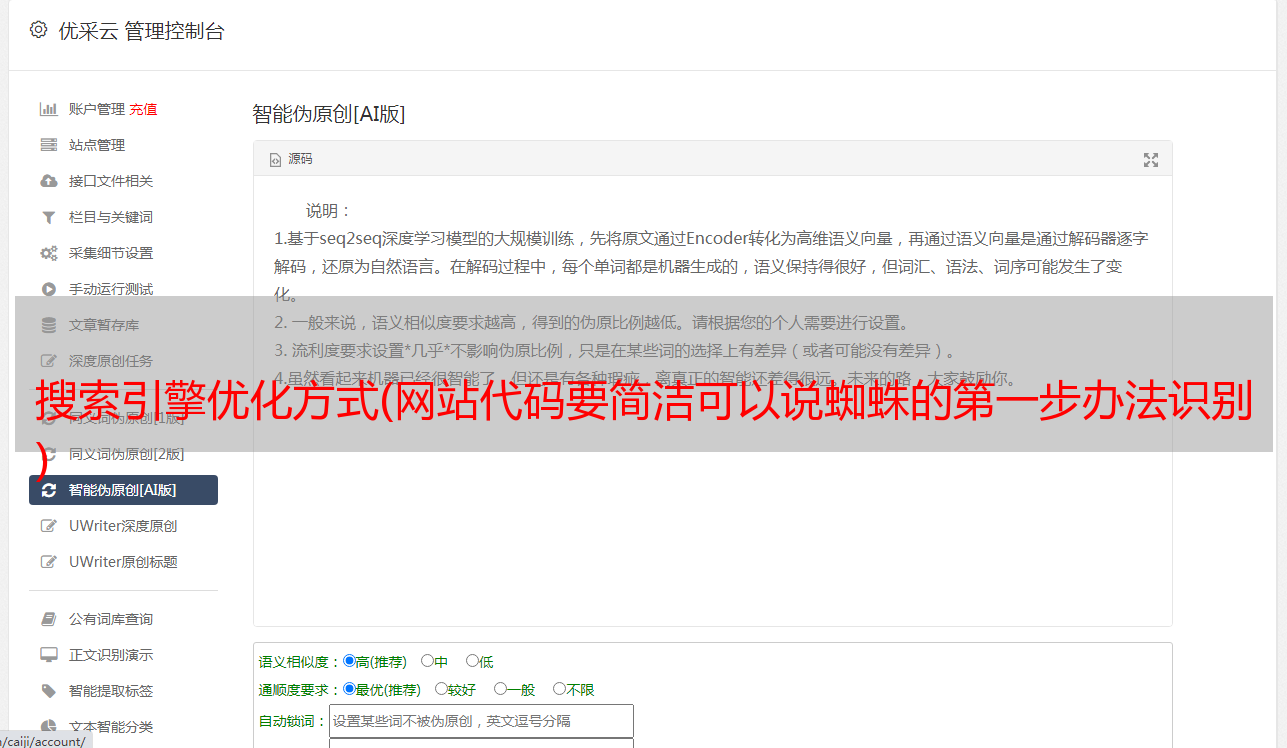1287x748 pixels.
Task: Click the play icon for 手动运行测试
Action: coord(48,289)
